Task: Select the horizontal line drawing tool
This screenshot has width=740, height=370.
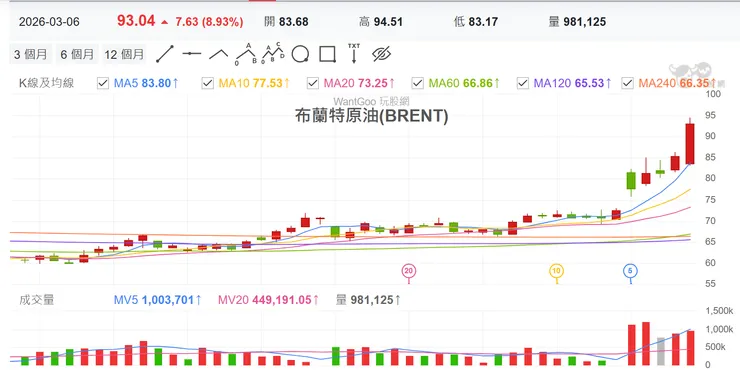Action: pyautogui.click(x=192, y=54)
